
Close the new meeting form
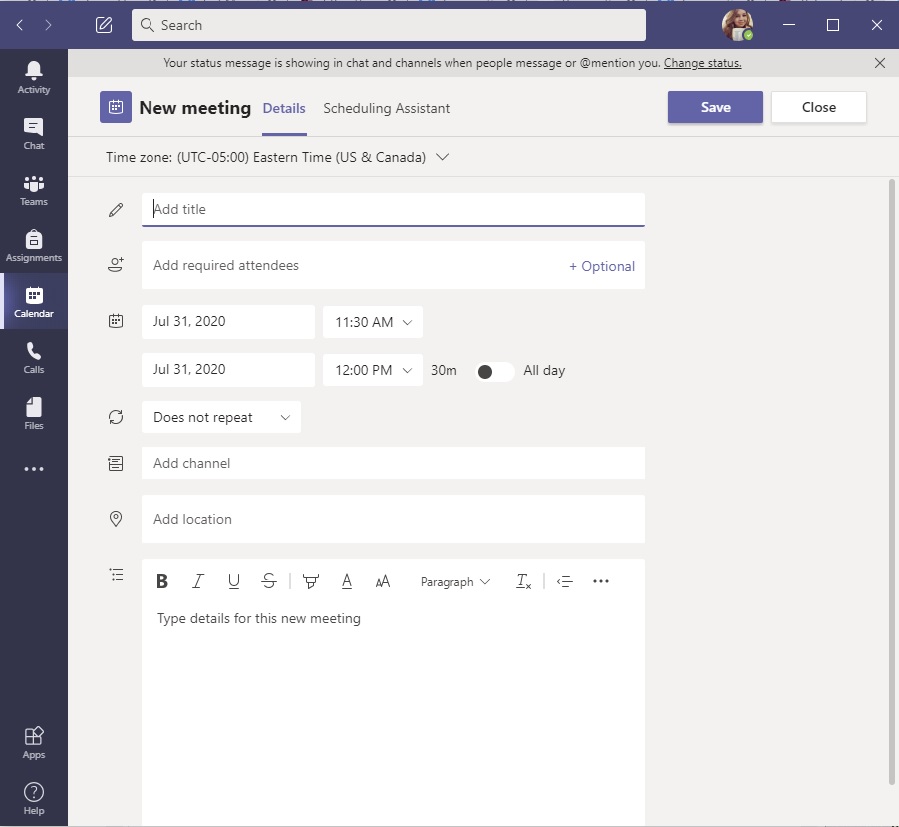(818, 107)
